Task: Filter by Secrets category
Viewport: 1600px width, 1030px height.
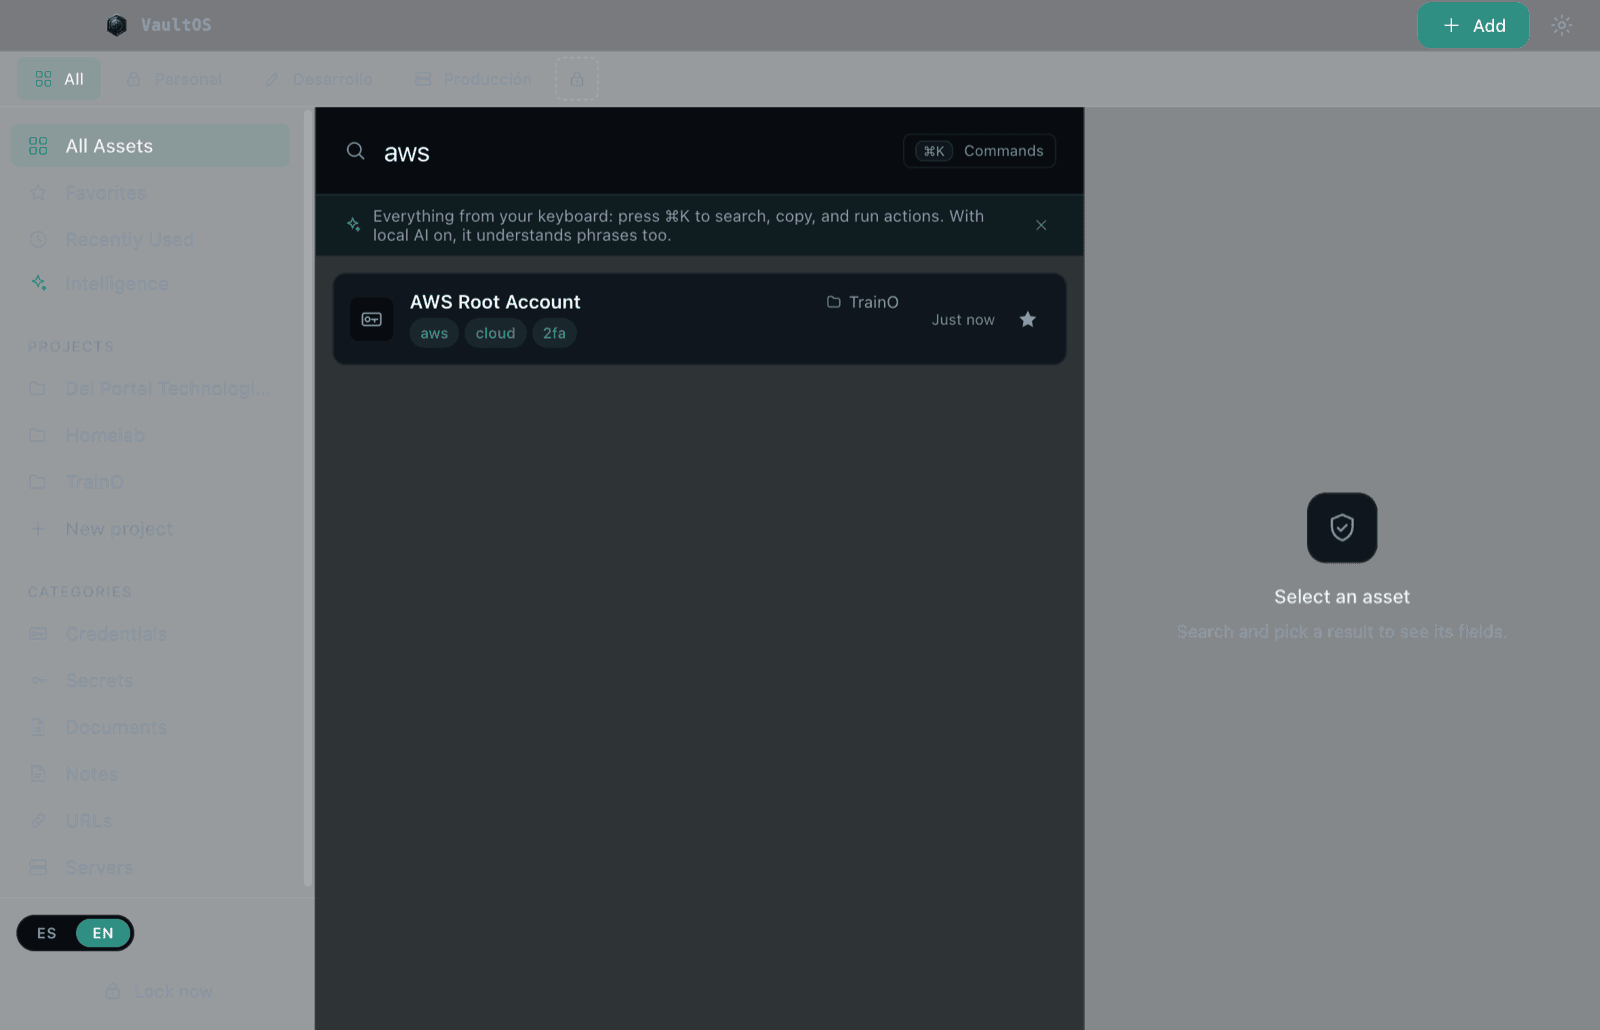Action: coord(150,680)
